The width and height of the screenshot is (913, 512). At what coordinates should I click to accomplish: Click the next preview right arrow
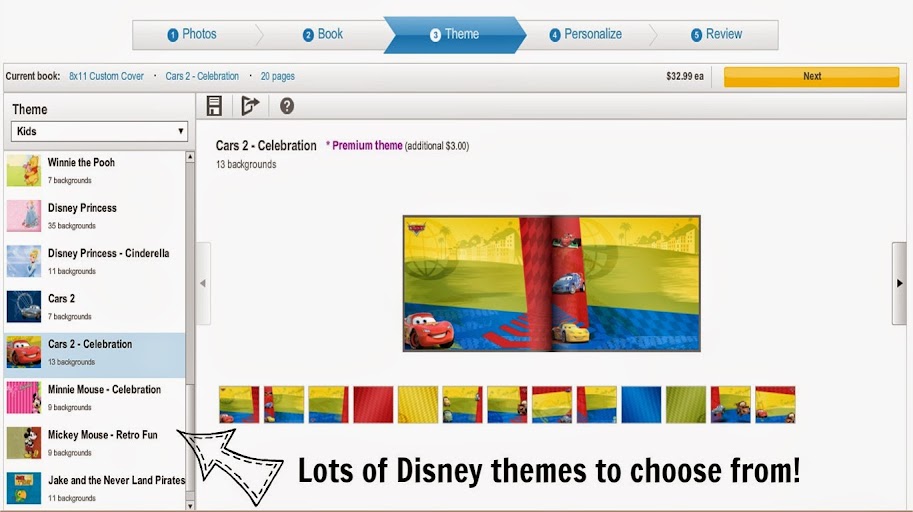tap(899, 283)
